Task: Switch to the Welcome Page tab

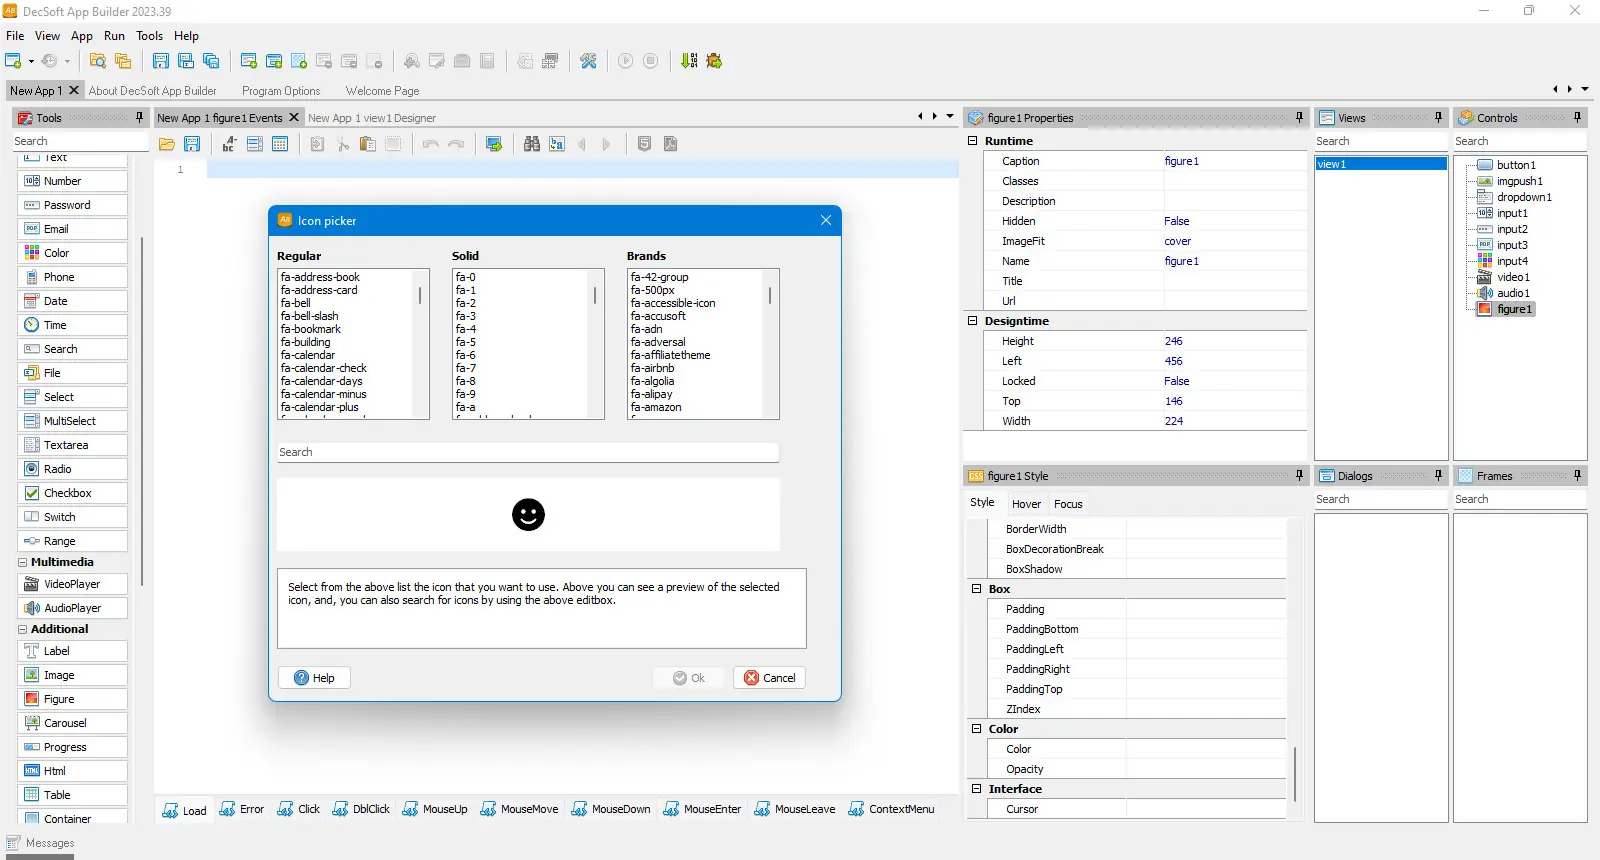Action: coord(382,90)
